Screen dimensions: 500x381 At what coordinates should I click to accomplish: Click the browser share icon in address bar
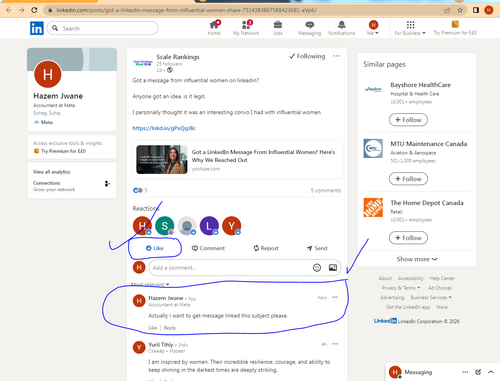(447, 10)
